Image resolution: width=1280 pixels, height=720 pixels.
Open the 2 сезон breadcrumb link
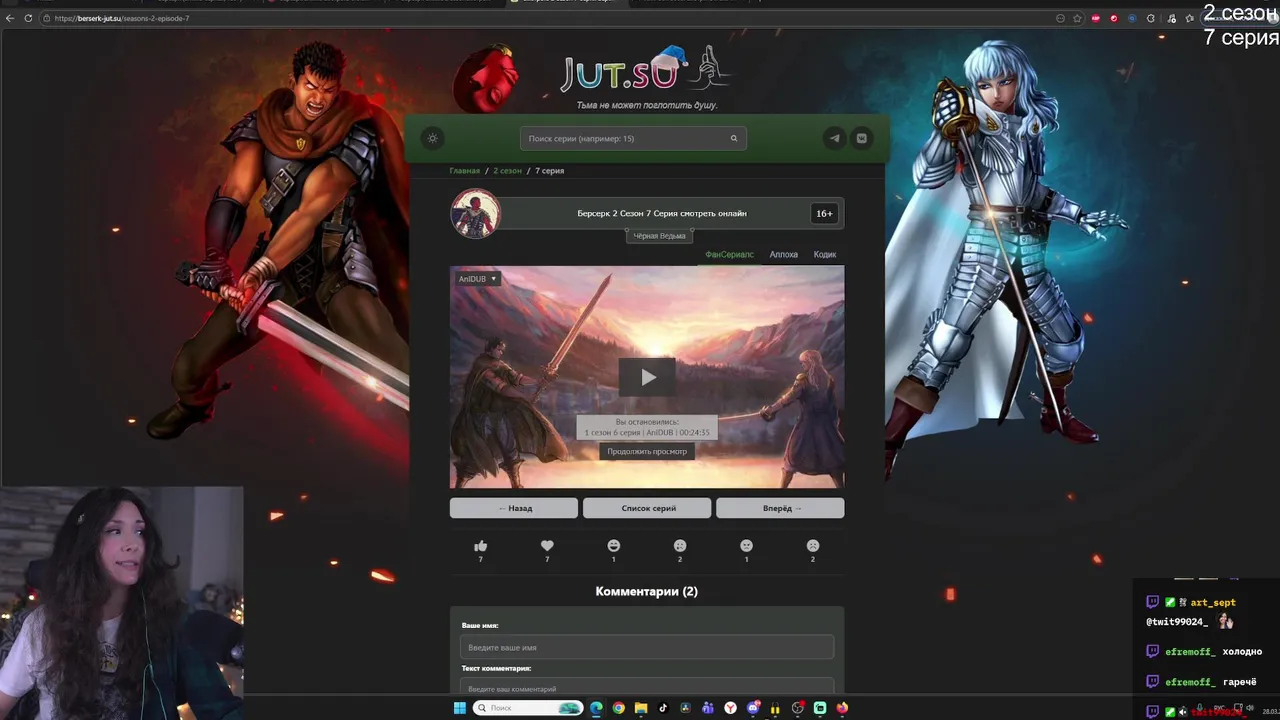click(x=507, y=171)
